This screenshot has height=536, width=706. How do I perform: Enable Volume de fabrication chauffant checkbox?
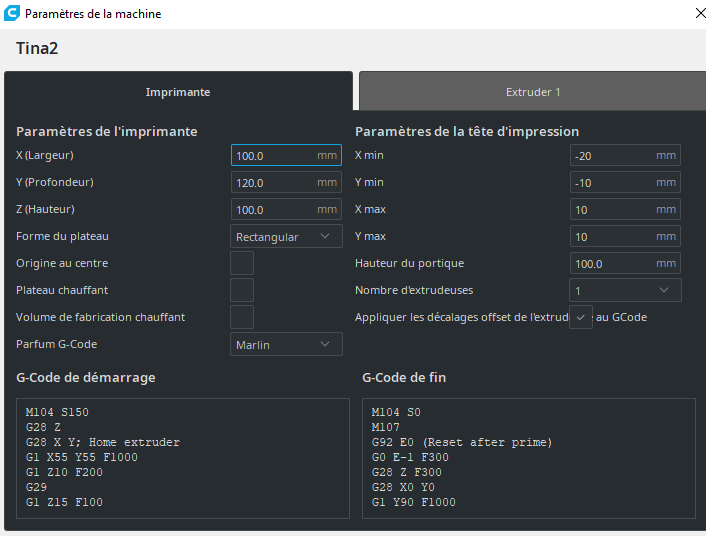(242, 317)
